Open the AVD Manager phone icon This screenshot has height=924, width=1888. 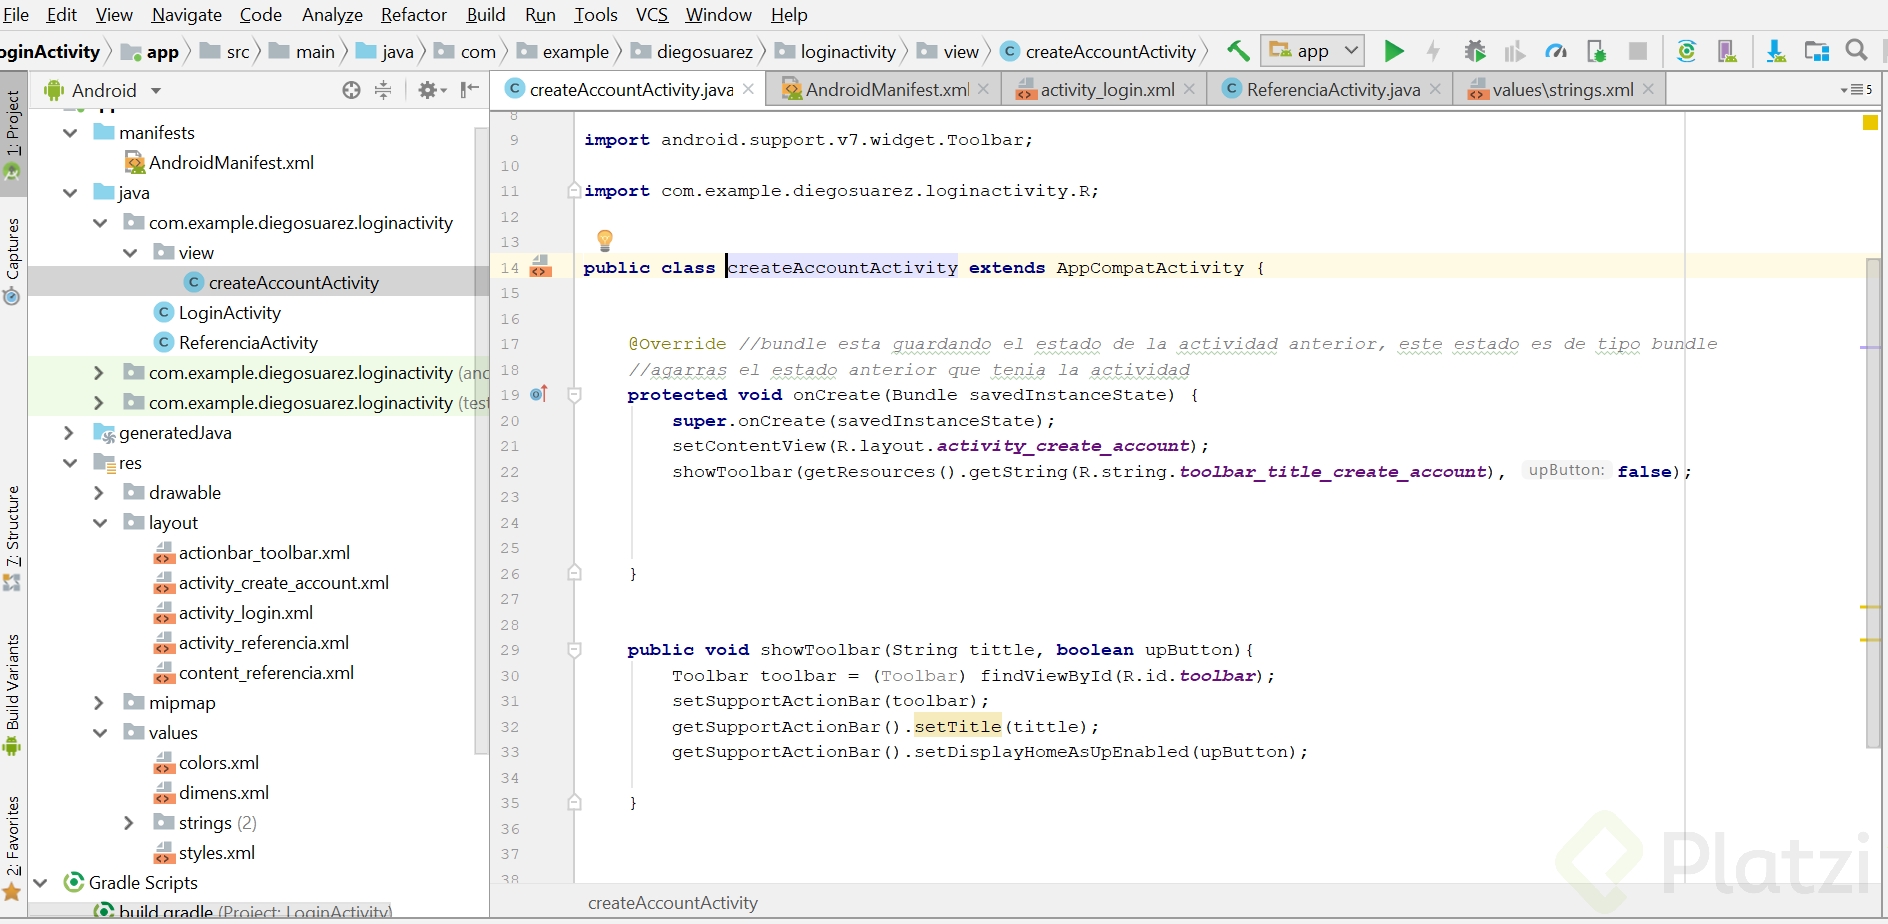click(x=1727, y=51)
